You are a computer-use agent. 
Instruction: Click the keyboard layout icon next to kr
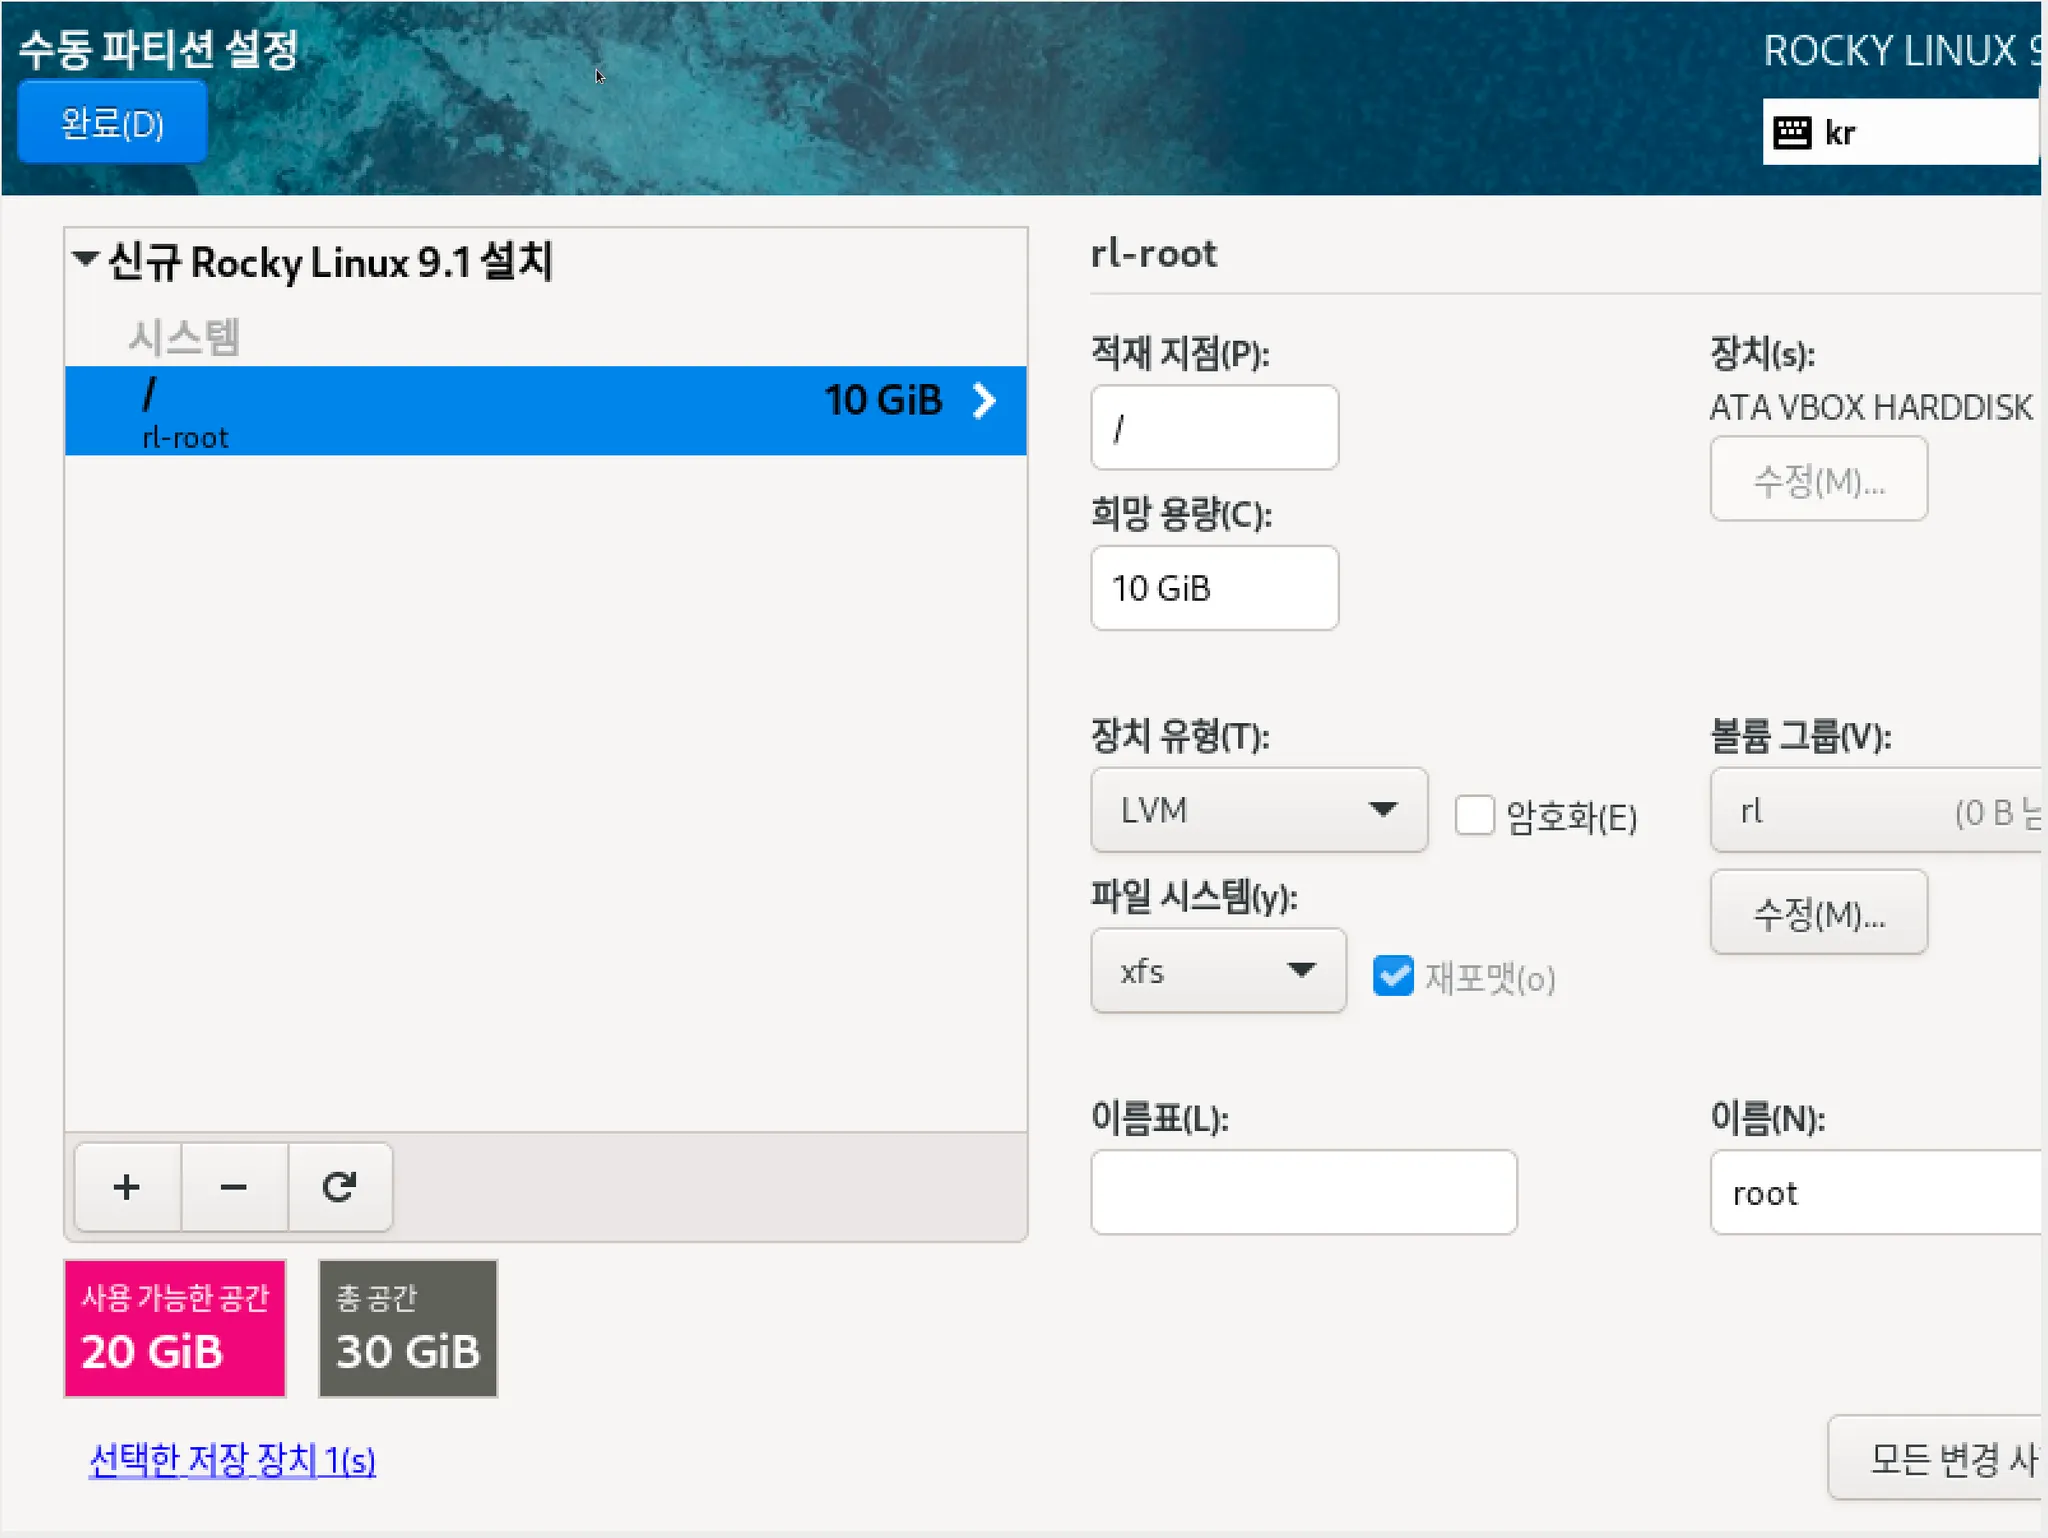1792,132
